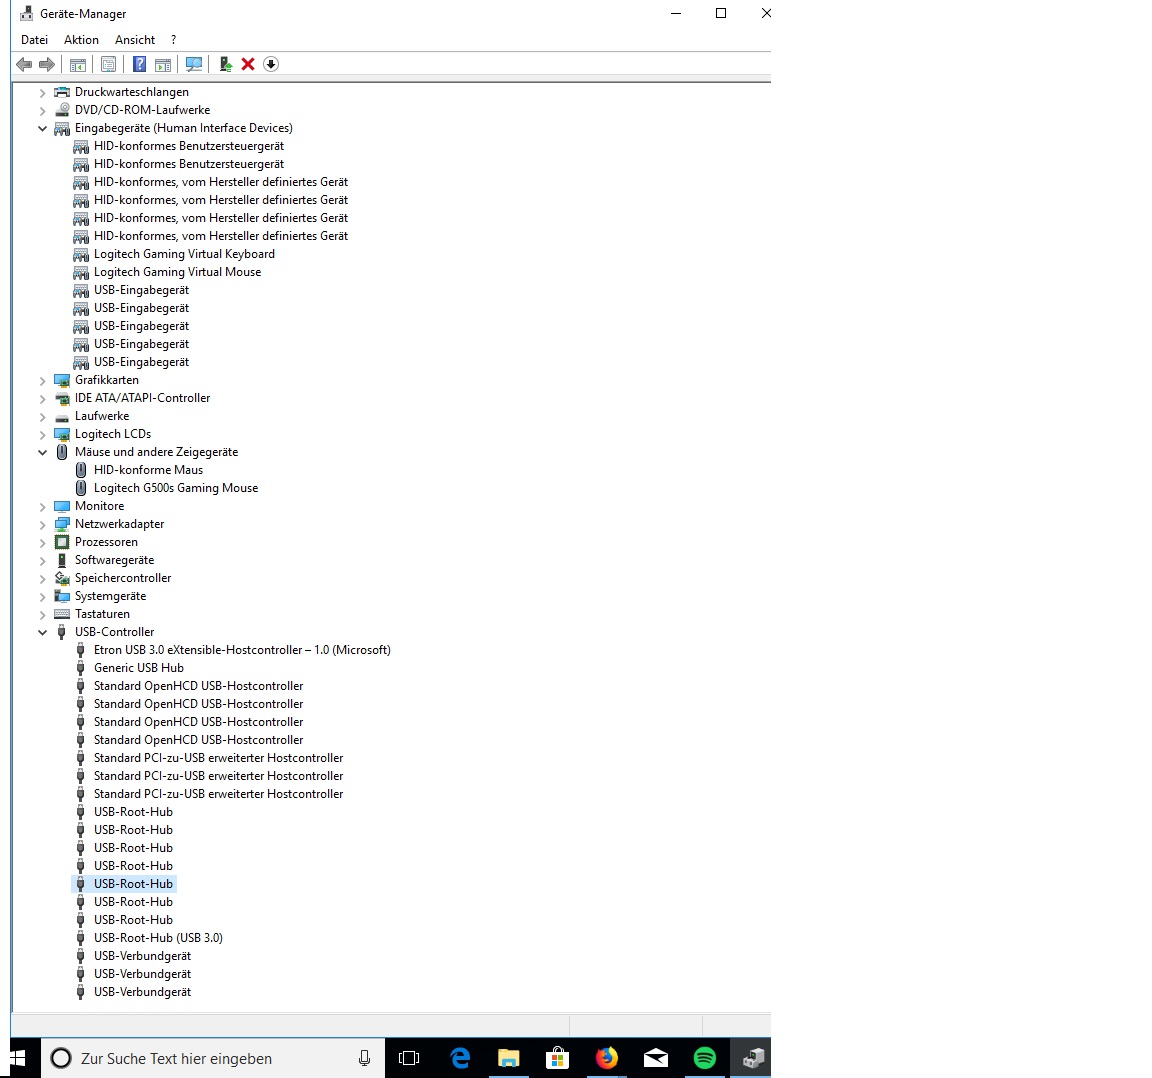Open Microsoft Edge from the taskbar
This screenshot has width=1152, height=1078.
(460, 1058)
